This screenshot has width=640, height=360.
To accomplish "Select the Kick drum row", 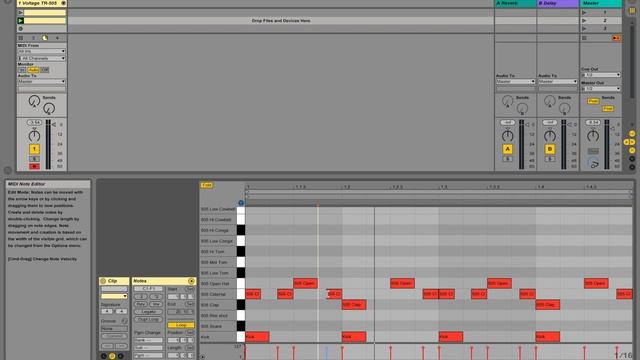I will tap(218, 337).
